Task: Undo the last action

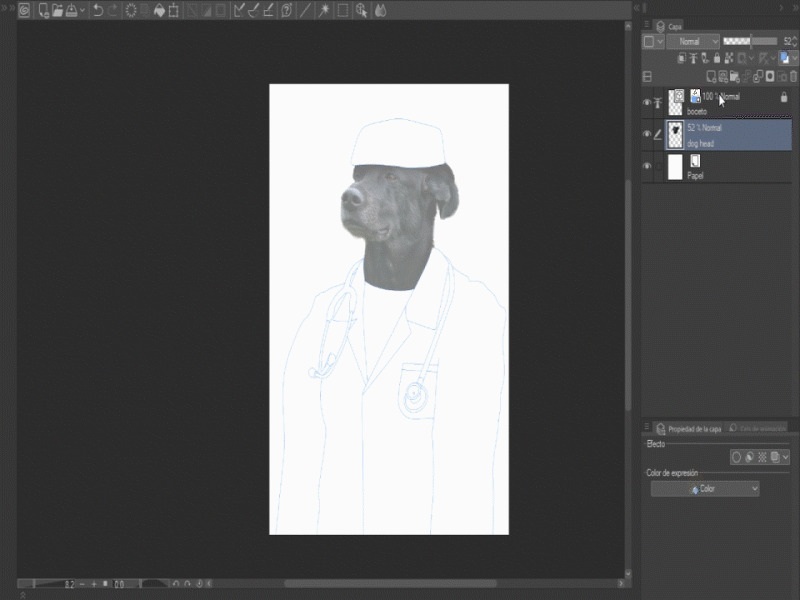Action: point(98,11)
